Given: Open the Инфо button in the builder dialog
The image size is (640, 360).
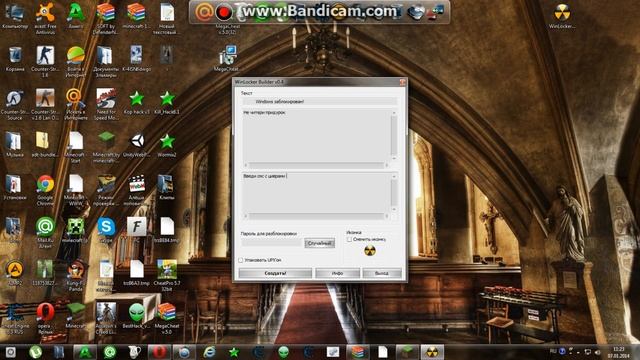Looking at the screenshot, I should (x=337, y=273).
